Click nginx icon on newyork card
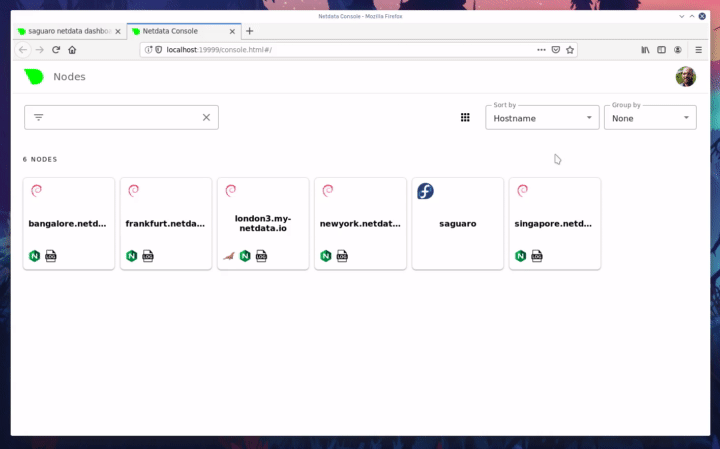720x449 pixels. [326, 256]
